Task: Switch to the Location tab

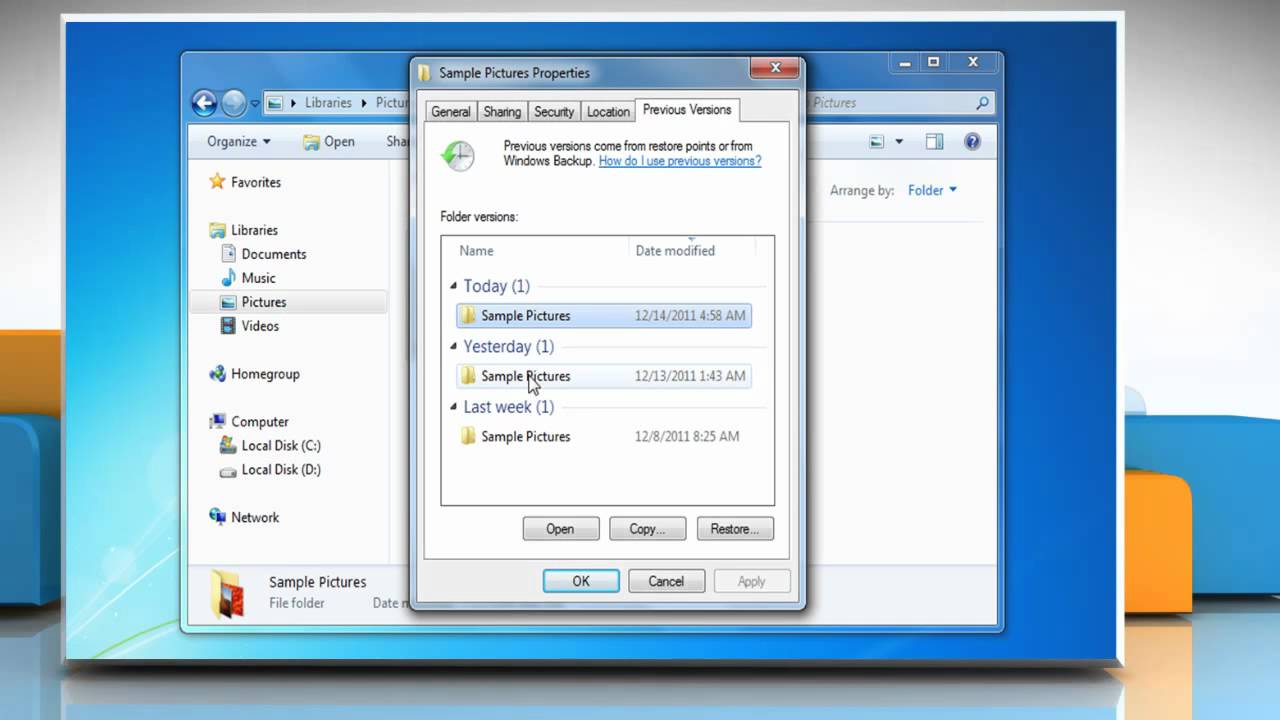Action: pos(608,112)
